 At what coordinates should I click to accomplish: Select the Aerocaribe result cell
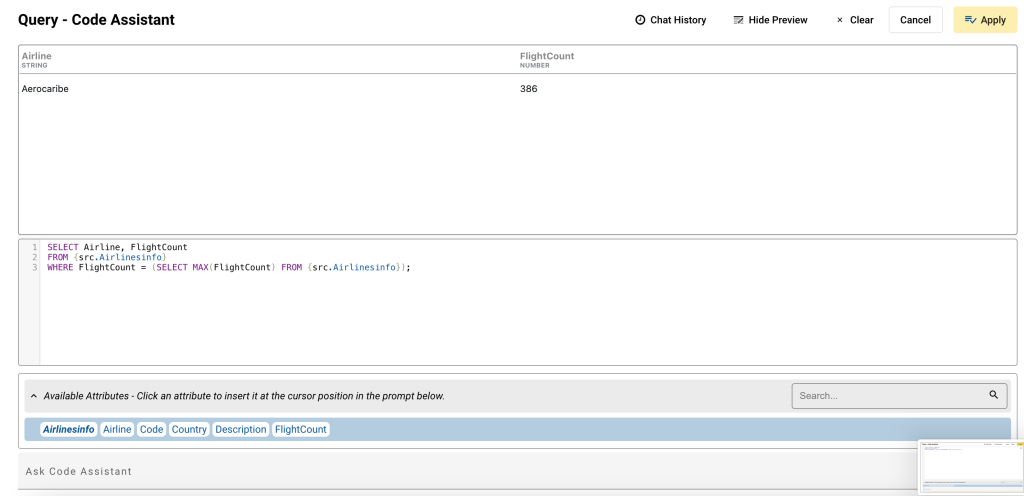pyautogui.click(x=45, y=89)
